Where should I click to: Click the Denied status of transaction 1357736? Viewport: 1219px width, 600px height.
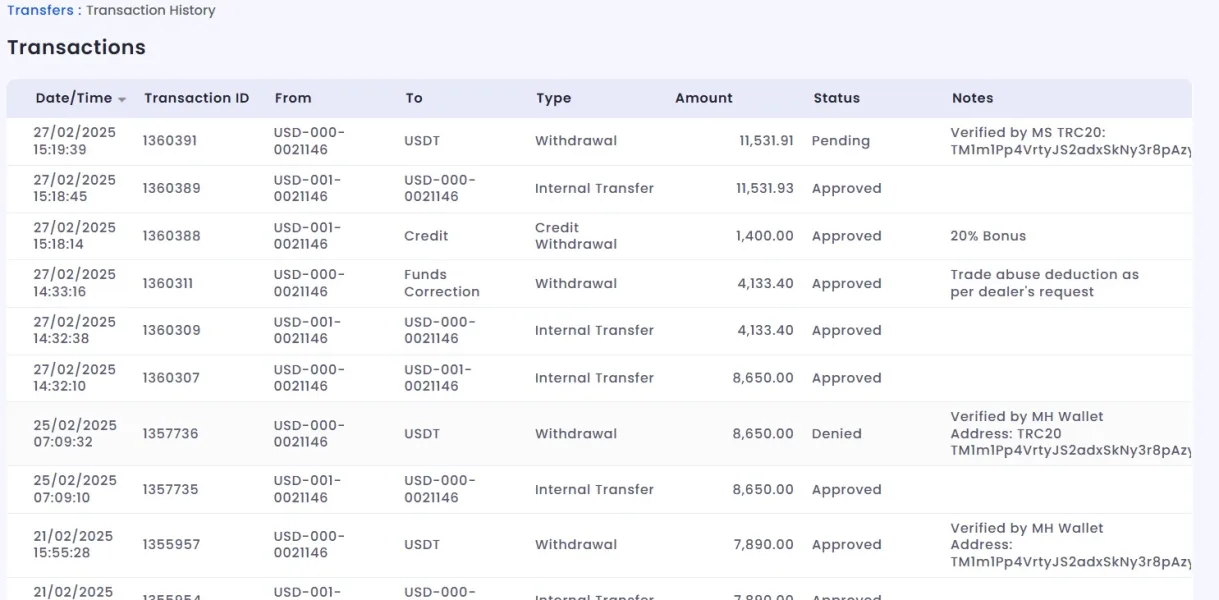836,434
